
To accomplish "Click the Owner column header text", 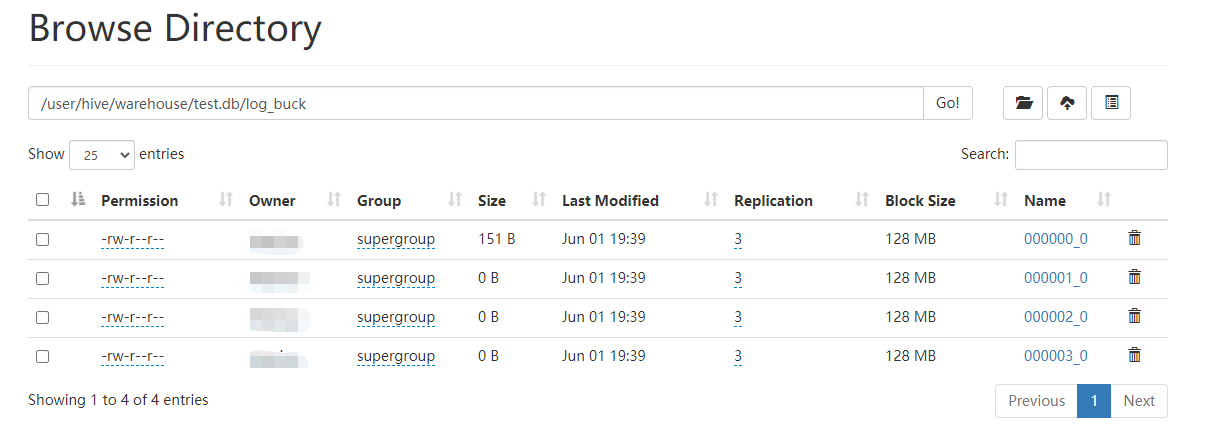I will 272,200.
